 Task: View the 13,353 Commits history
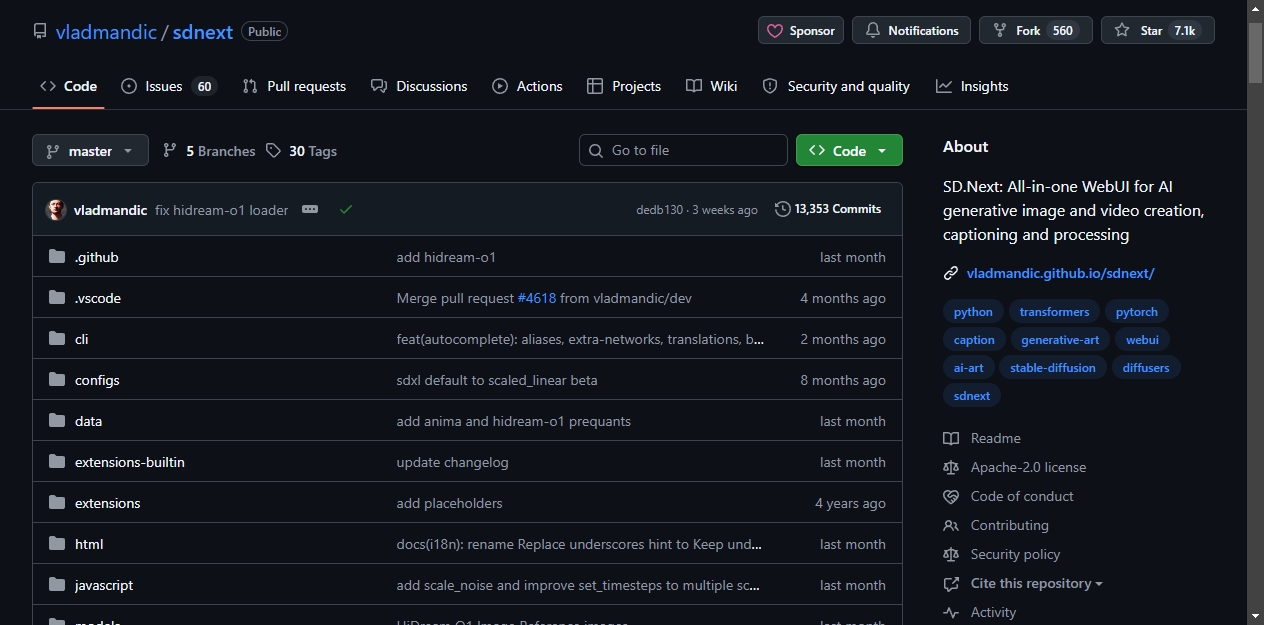point(828,209)
